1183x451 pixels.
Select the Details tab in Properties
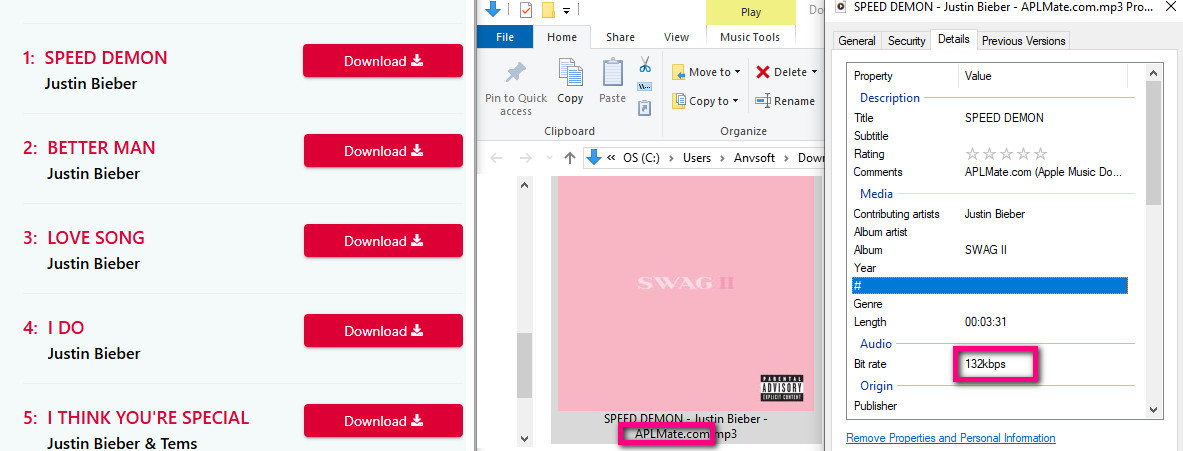pos(954,39)
